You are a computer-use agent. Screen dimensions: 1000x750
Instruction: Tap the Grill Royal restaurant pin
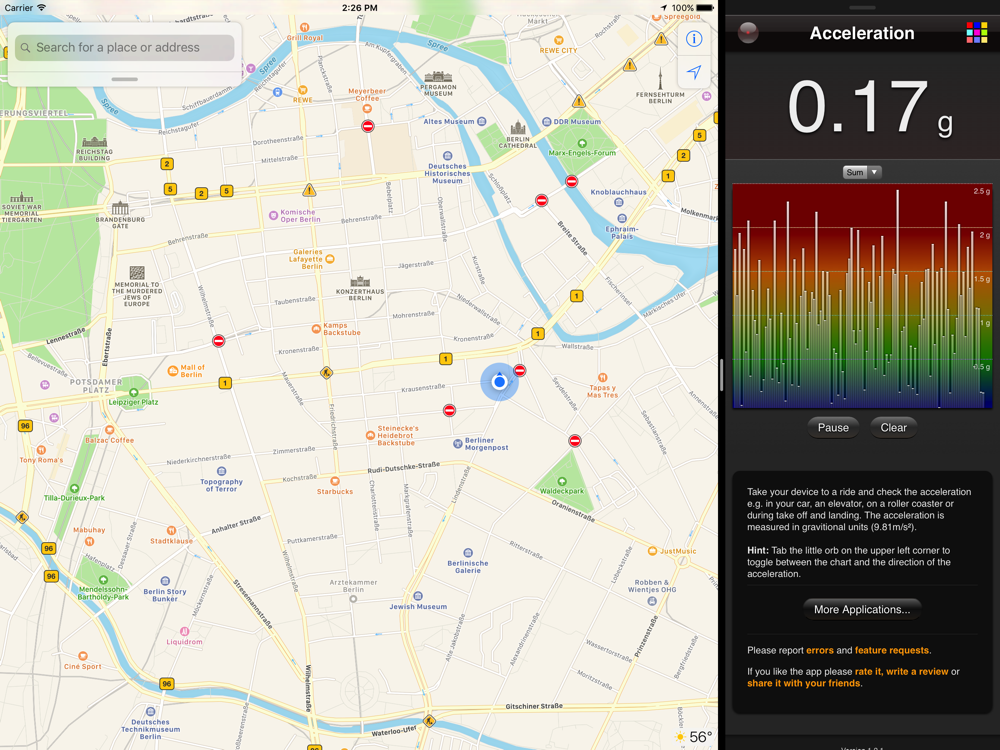tap(305, 27)
